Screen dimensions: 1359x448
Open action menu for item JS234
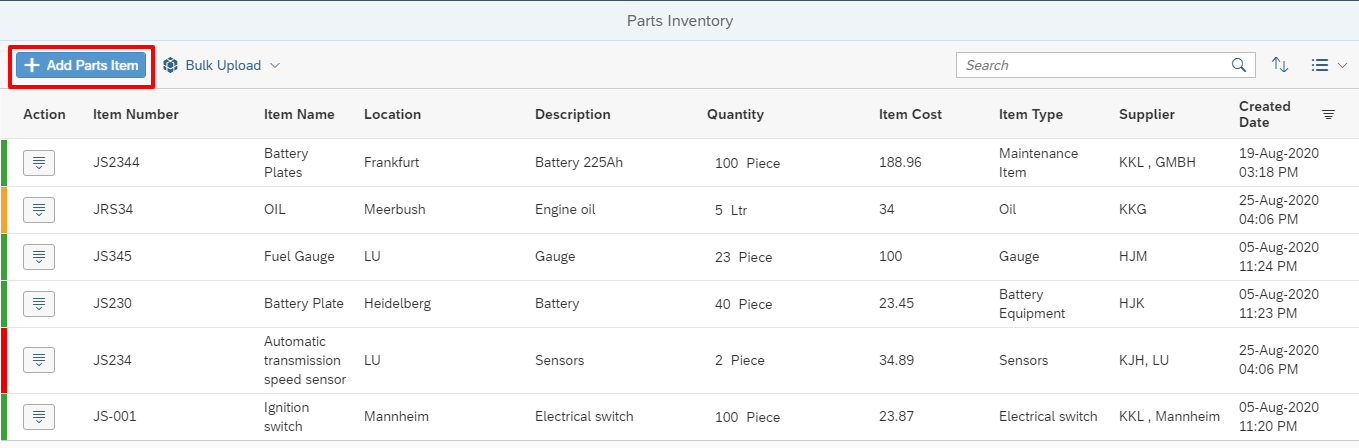(x=39, y=360)
